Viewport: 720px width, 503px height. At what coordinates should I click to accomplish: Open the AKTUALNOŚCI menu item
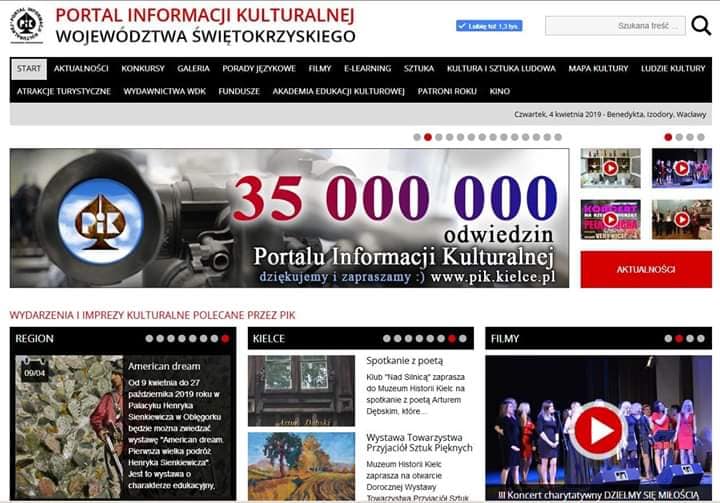(x=81, y=69)
